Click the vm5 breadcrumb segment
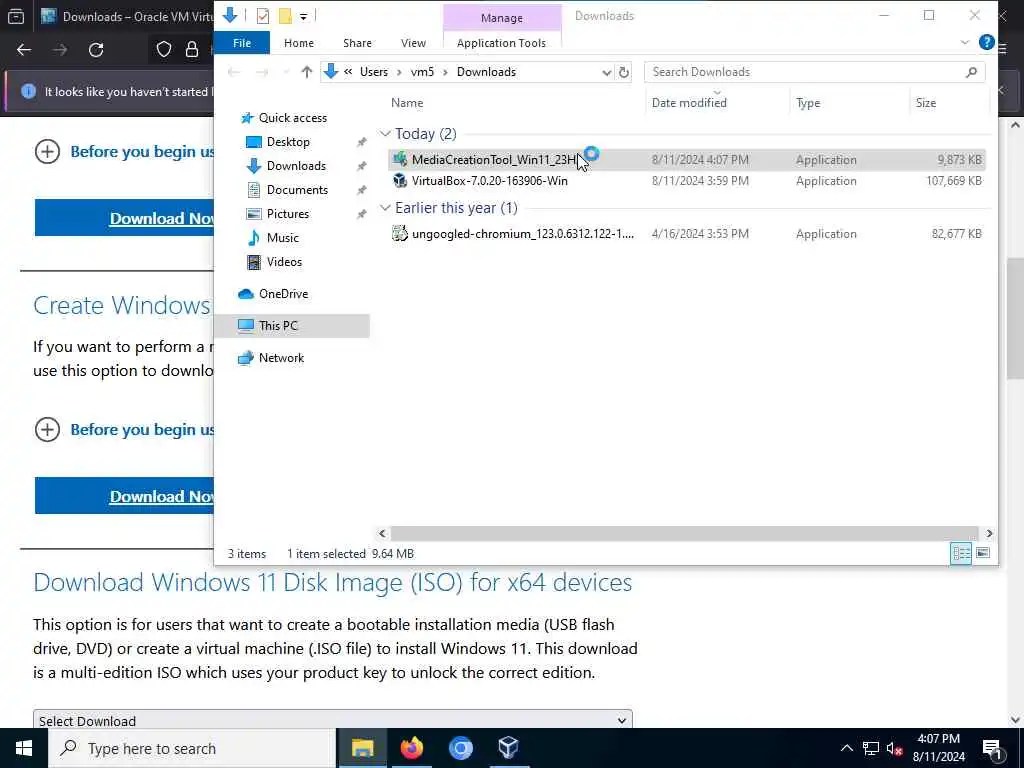 422,72
